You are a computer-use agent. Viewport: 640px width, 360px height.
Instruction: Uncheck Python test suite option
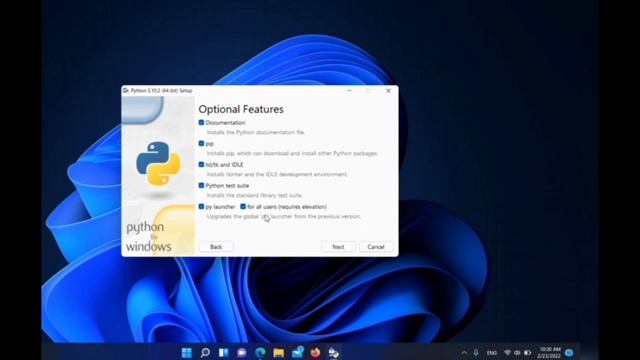(201, 185)
